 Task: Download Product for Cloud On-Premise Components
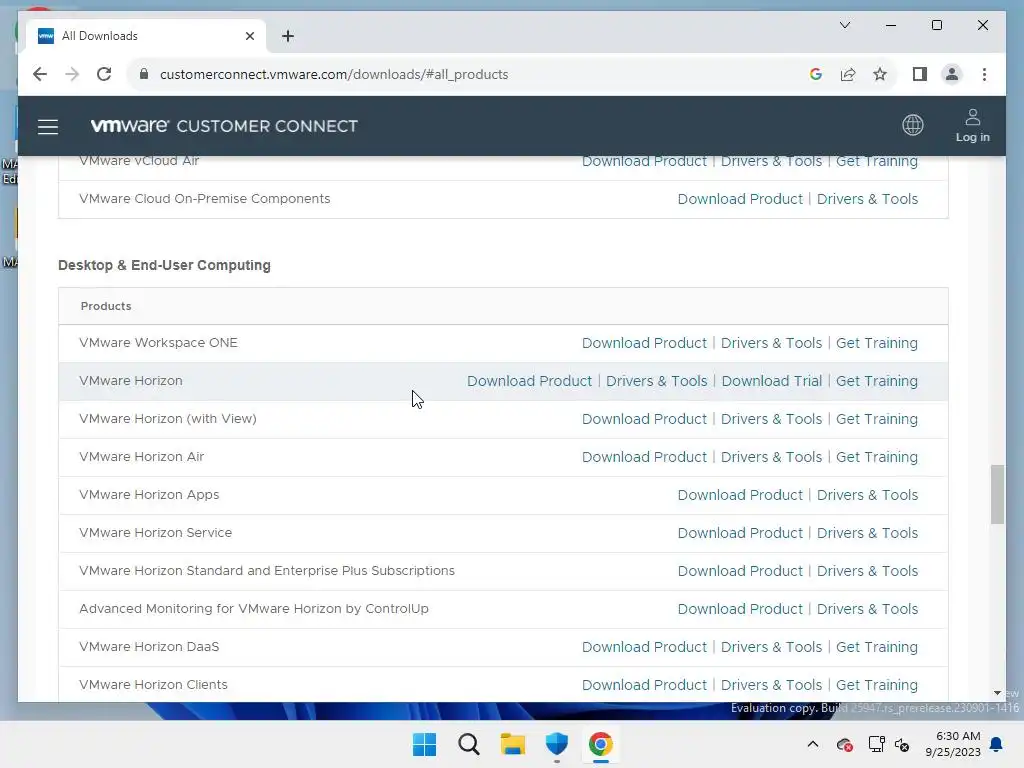pyautogui.click(x=740, y=199)
